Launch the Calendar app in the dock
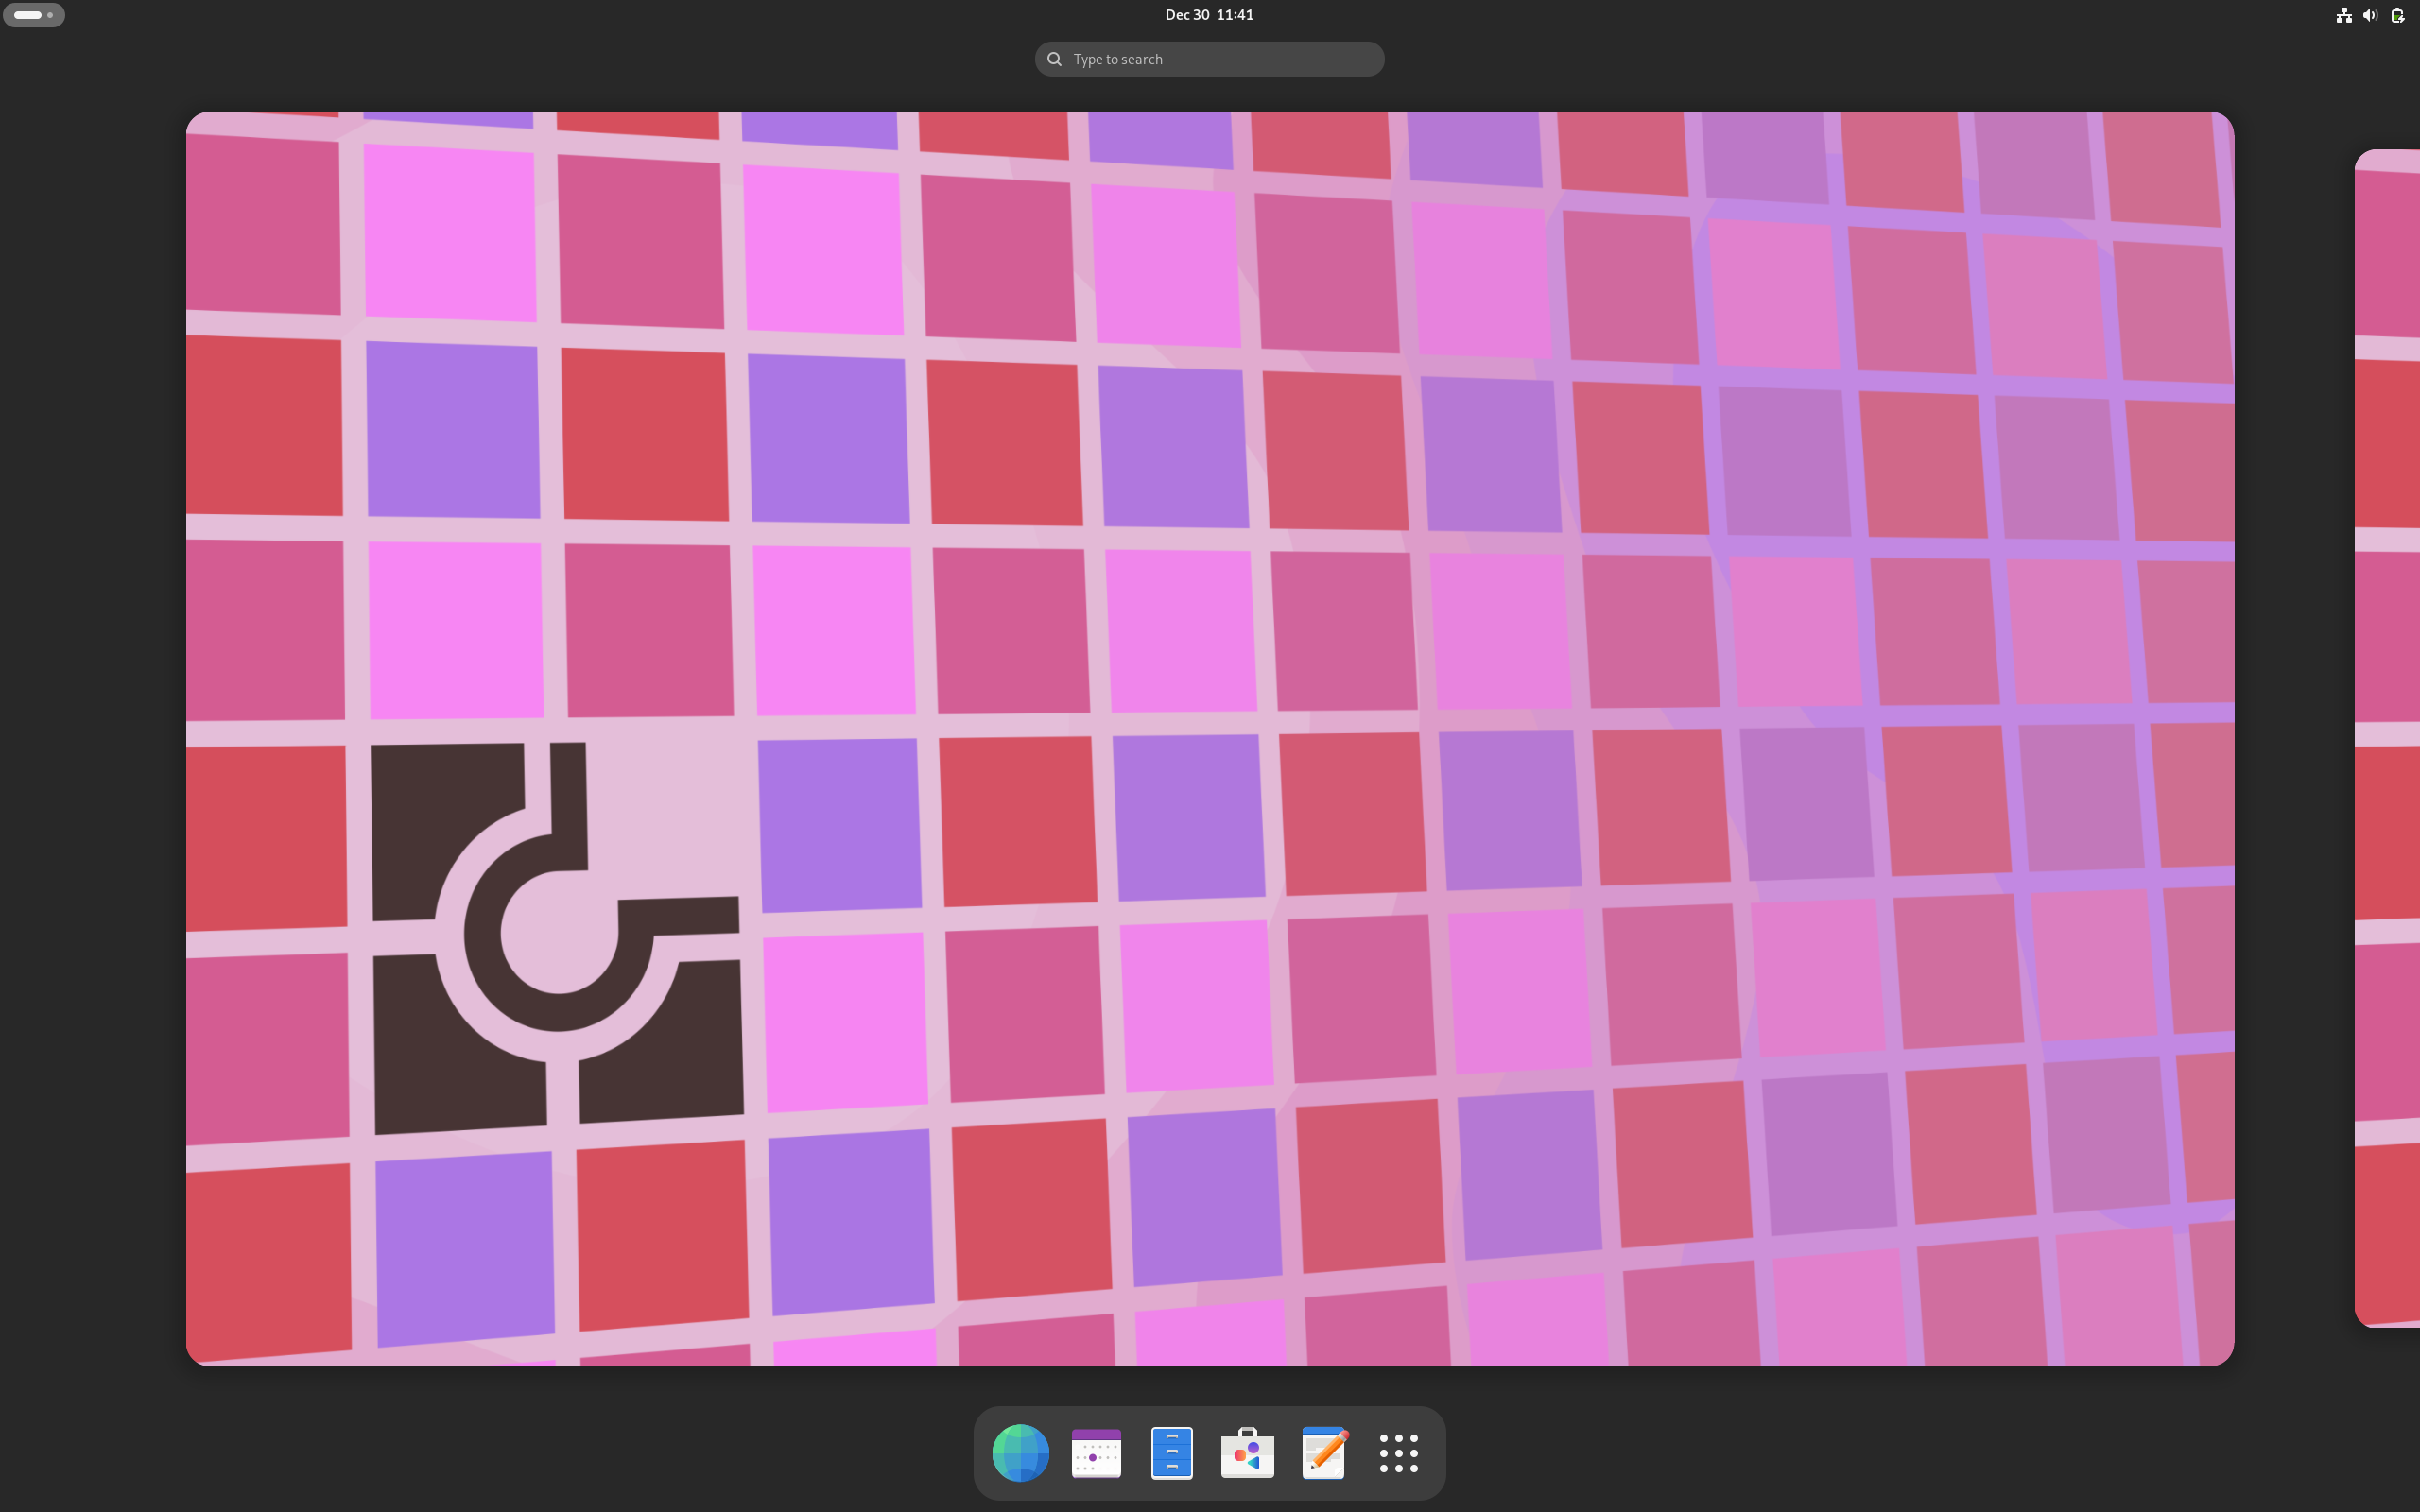Image resolution: width=2420 pixels, height=1512 pixels. (x=1096, y=1452)
